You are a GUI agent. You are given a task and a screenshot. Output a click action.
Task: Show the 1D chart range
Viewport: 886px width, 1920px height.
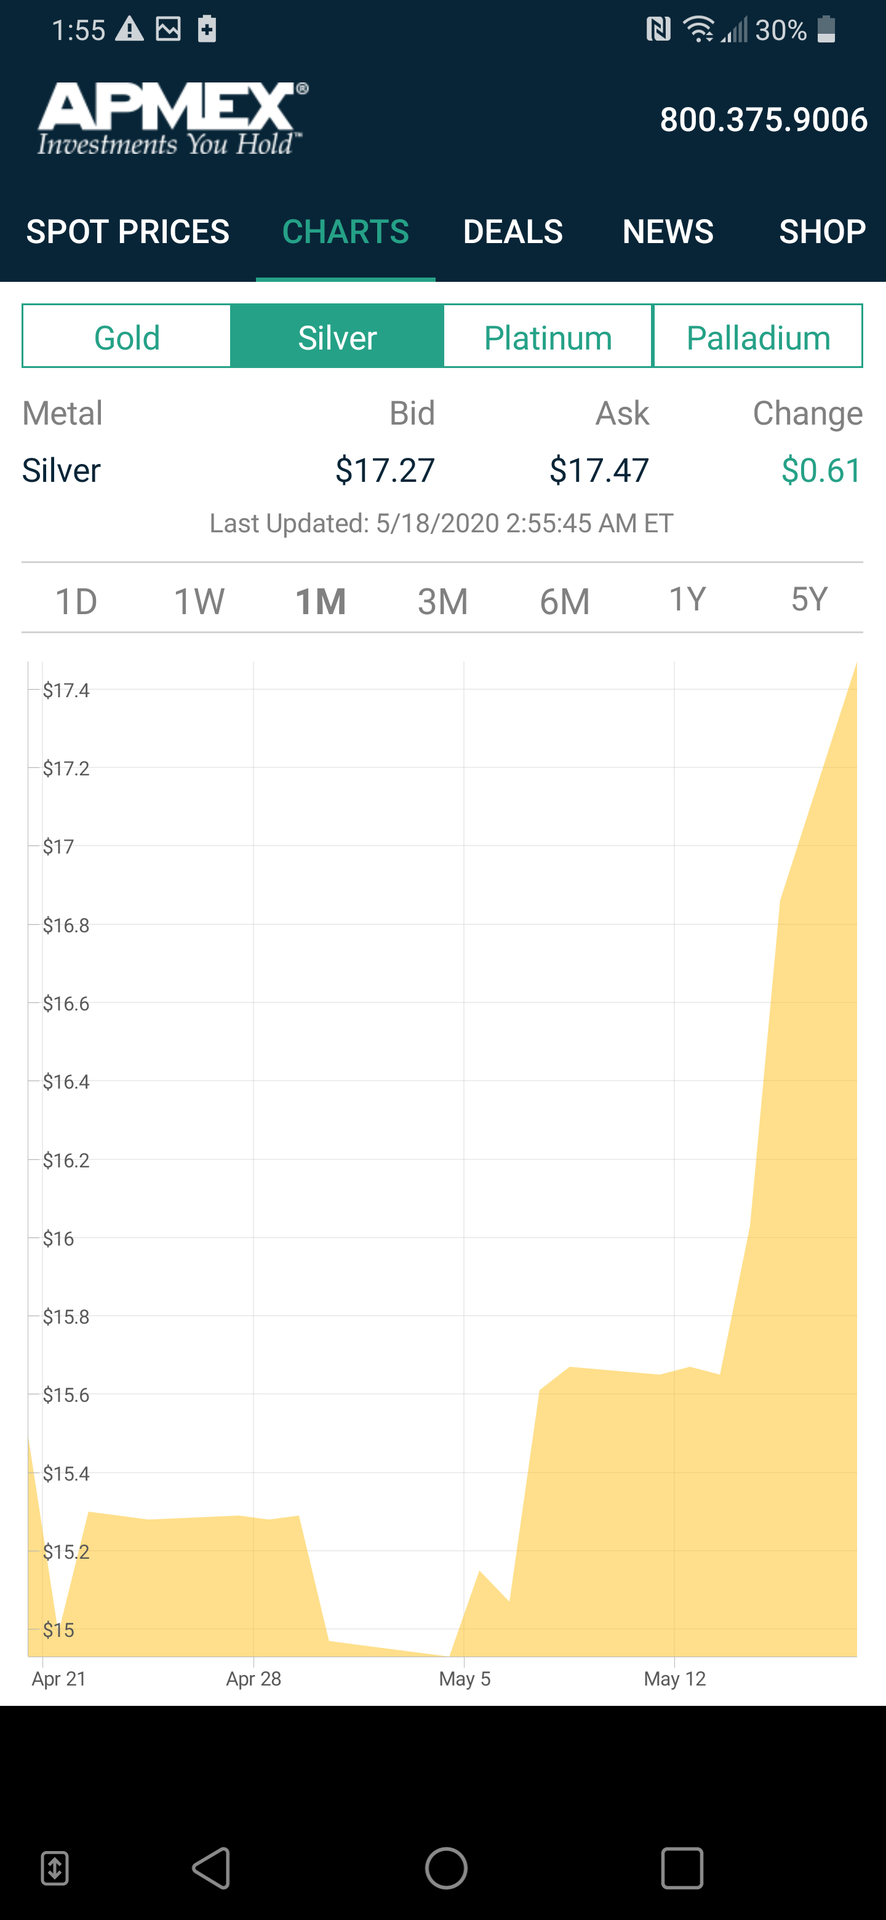tap(76, 601)
